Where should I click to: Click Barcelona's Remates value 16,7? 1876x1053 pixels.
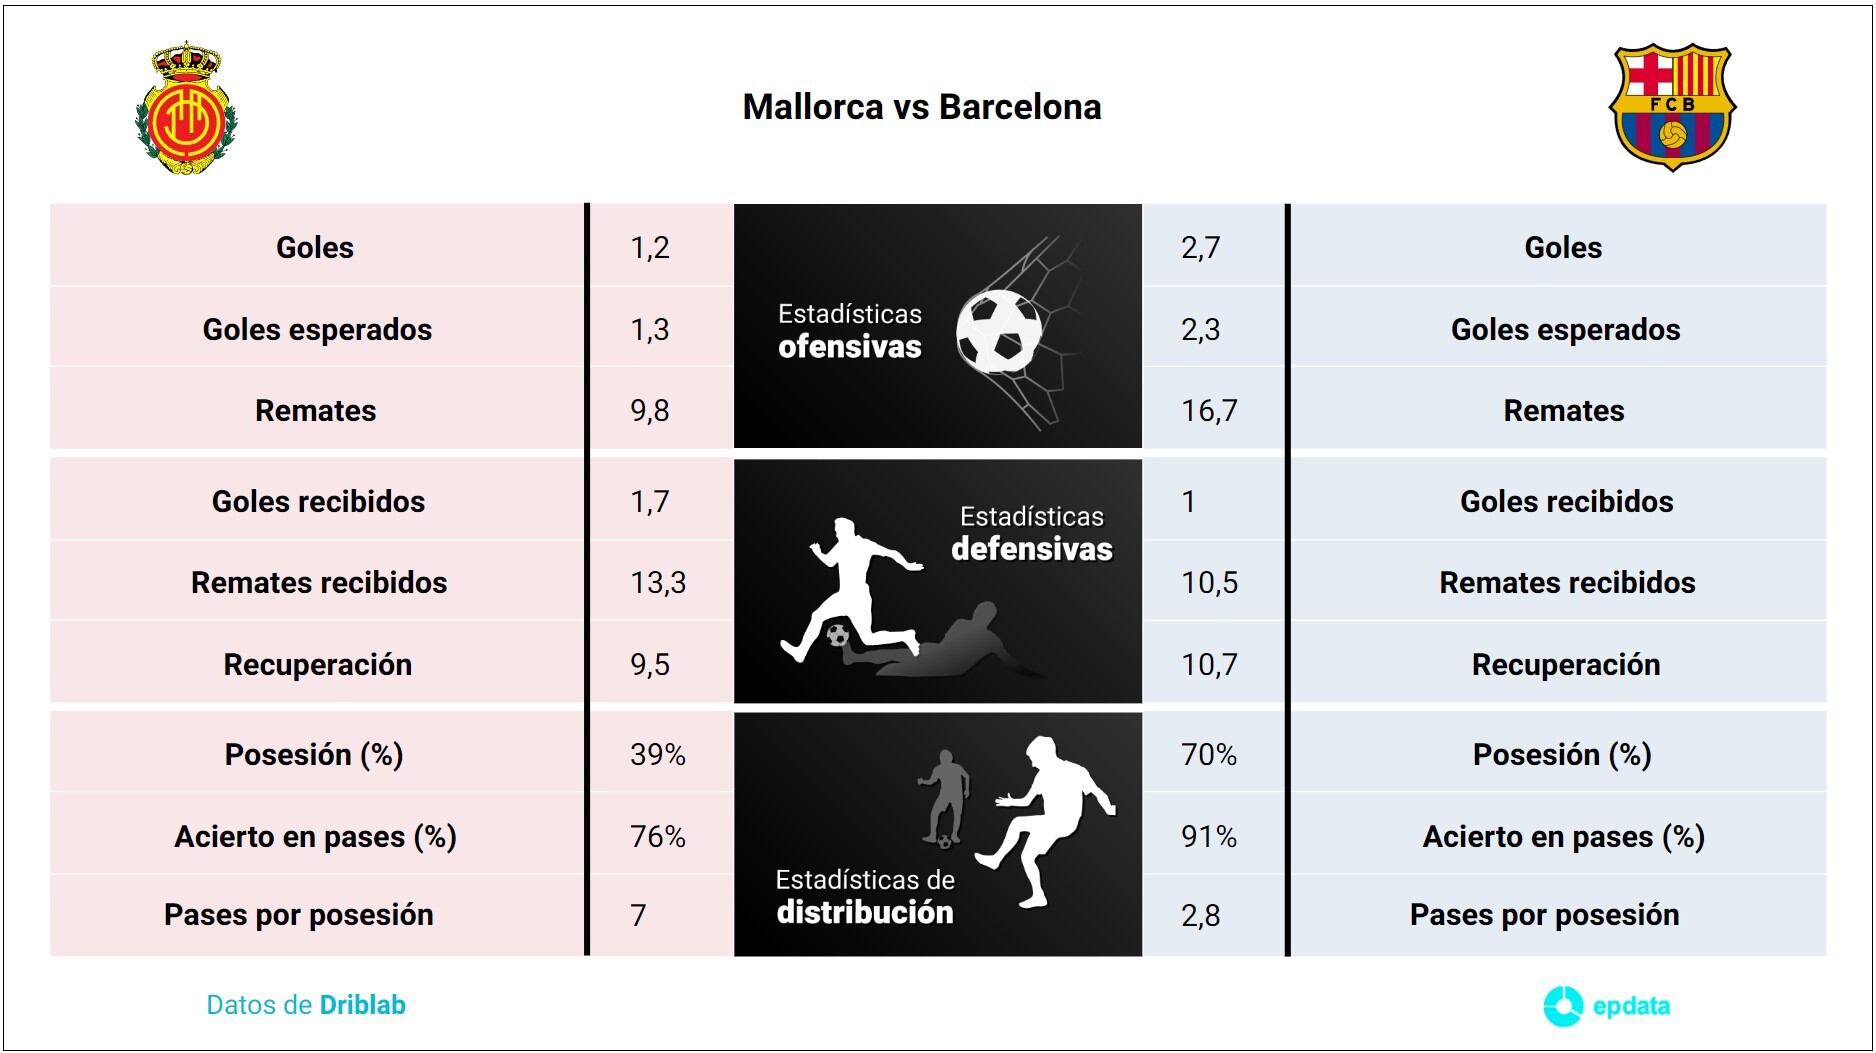(1208, 410)
